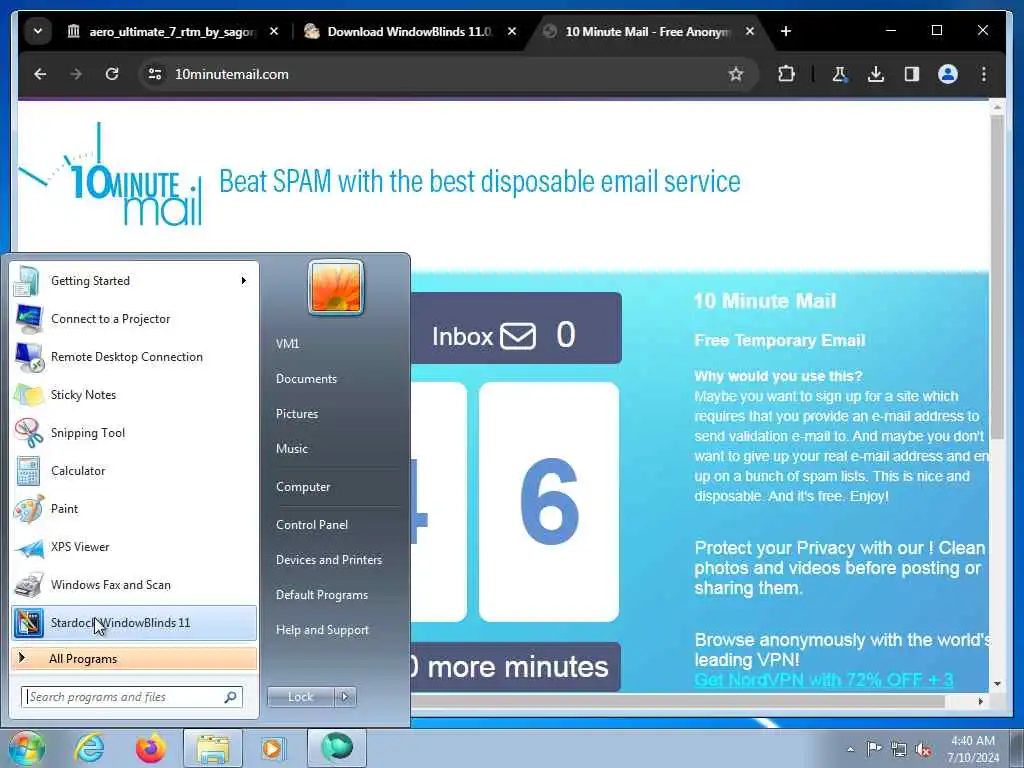Switch to aero_ultimate_7_rtm tab
This screenshot has width=1024, height=768.
pos(173,31)
